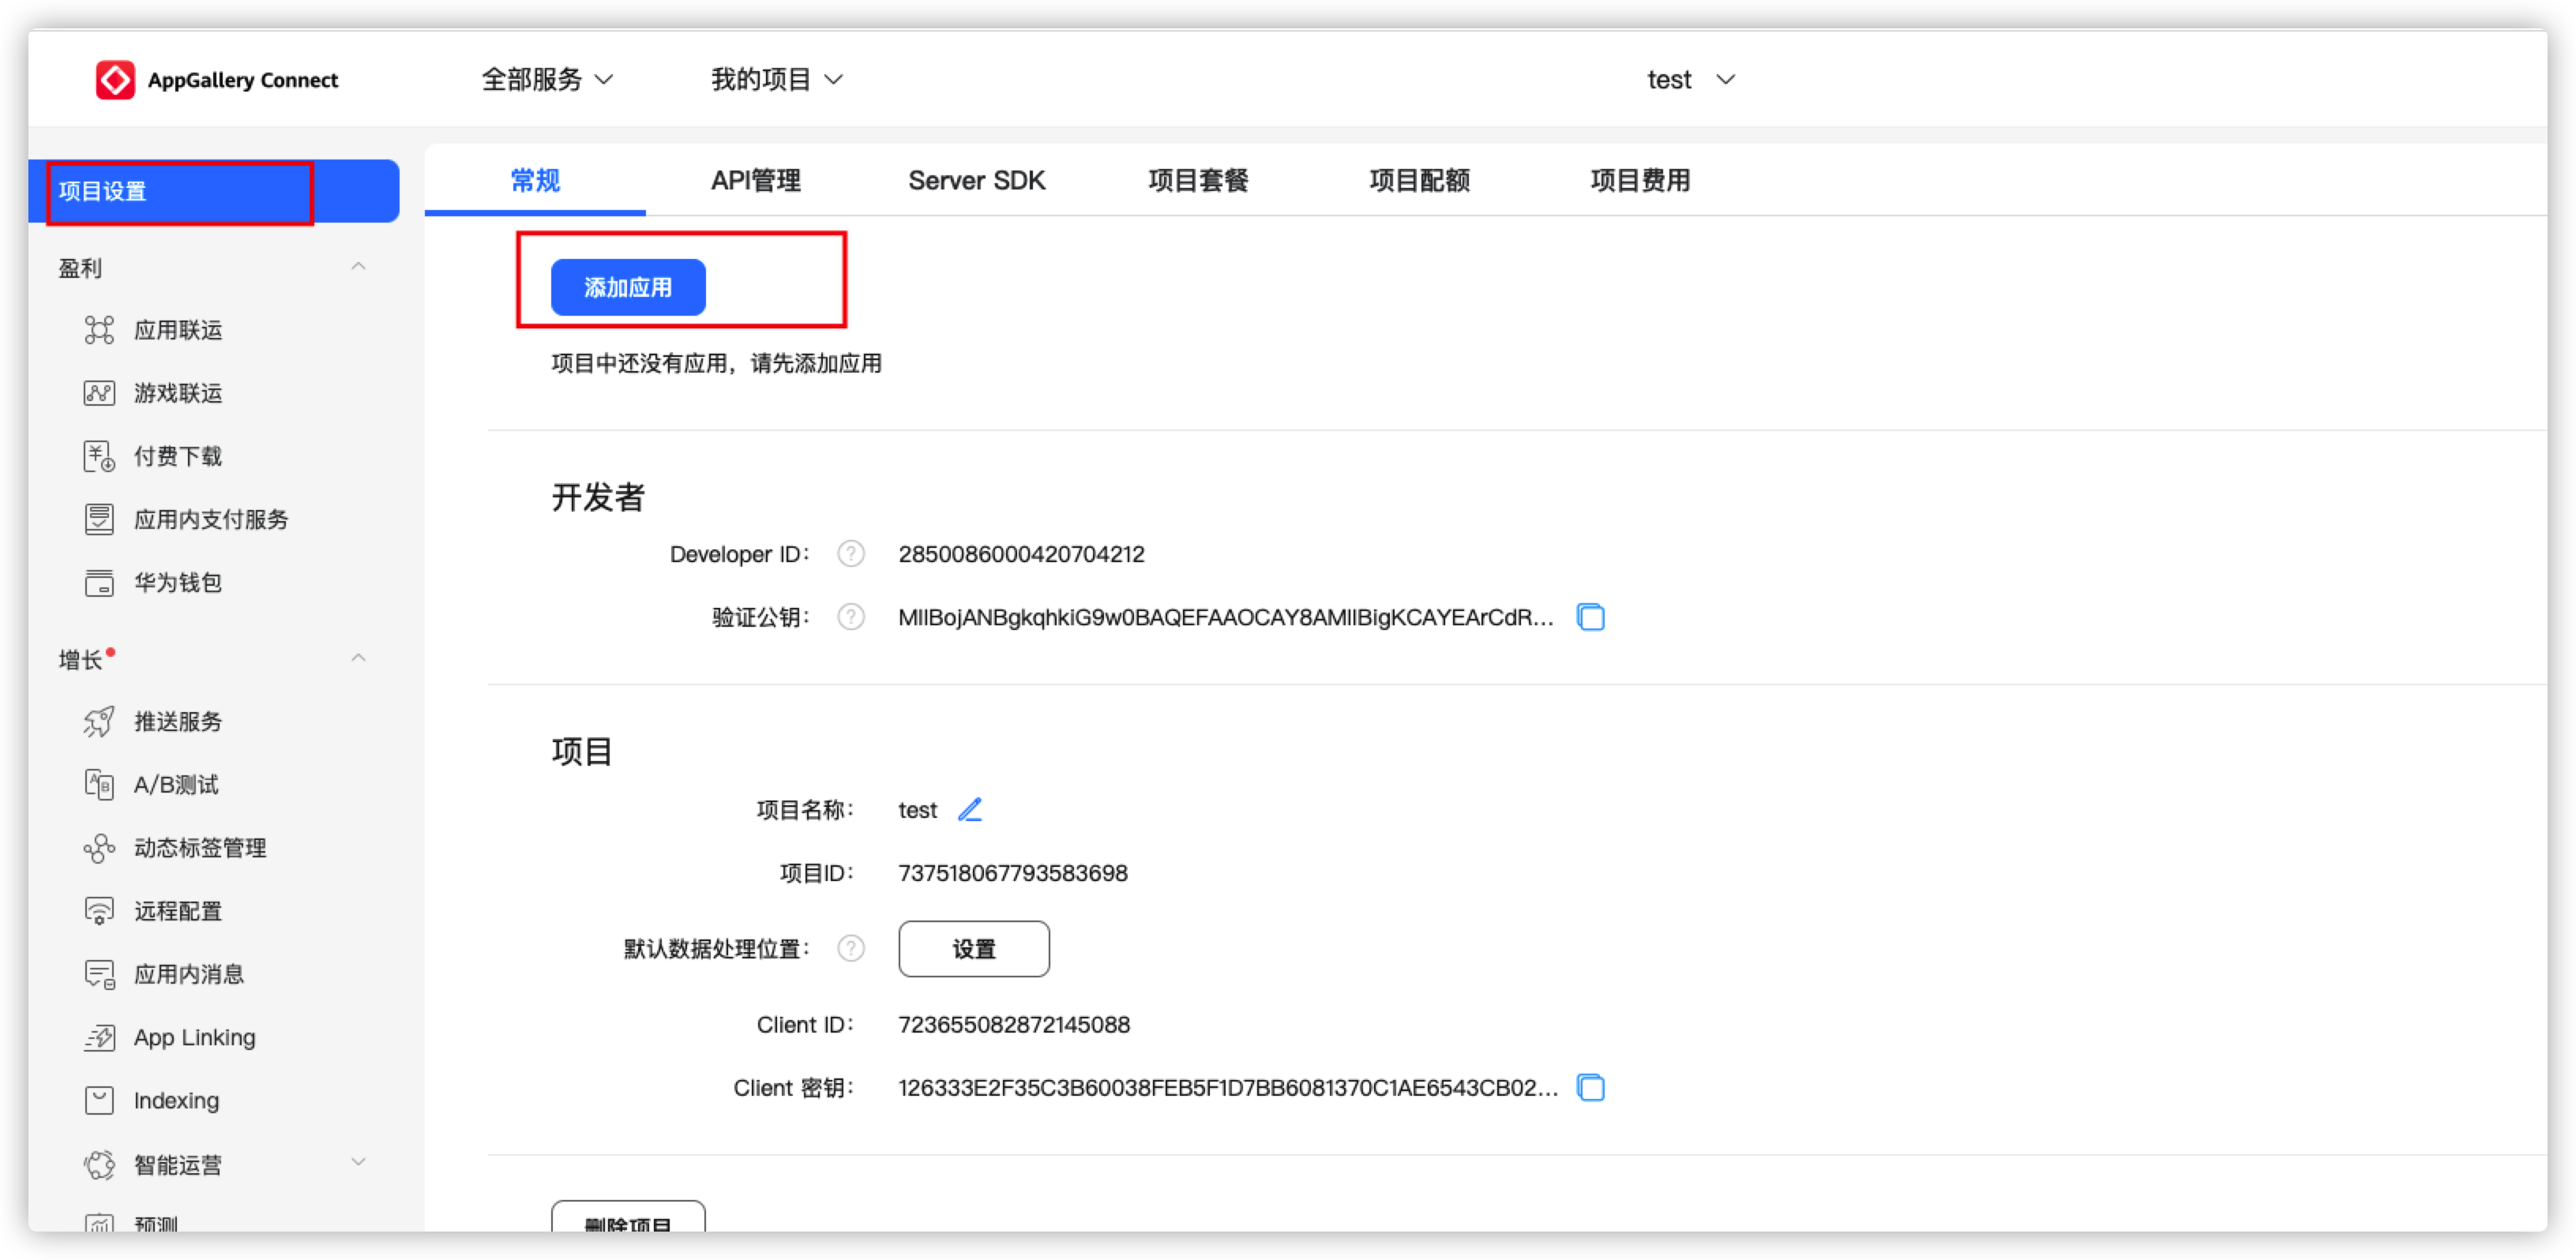
Task: Click the truncated Client 密钥 string
Action: coord(1228,1087)
